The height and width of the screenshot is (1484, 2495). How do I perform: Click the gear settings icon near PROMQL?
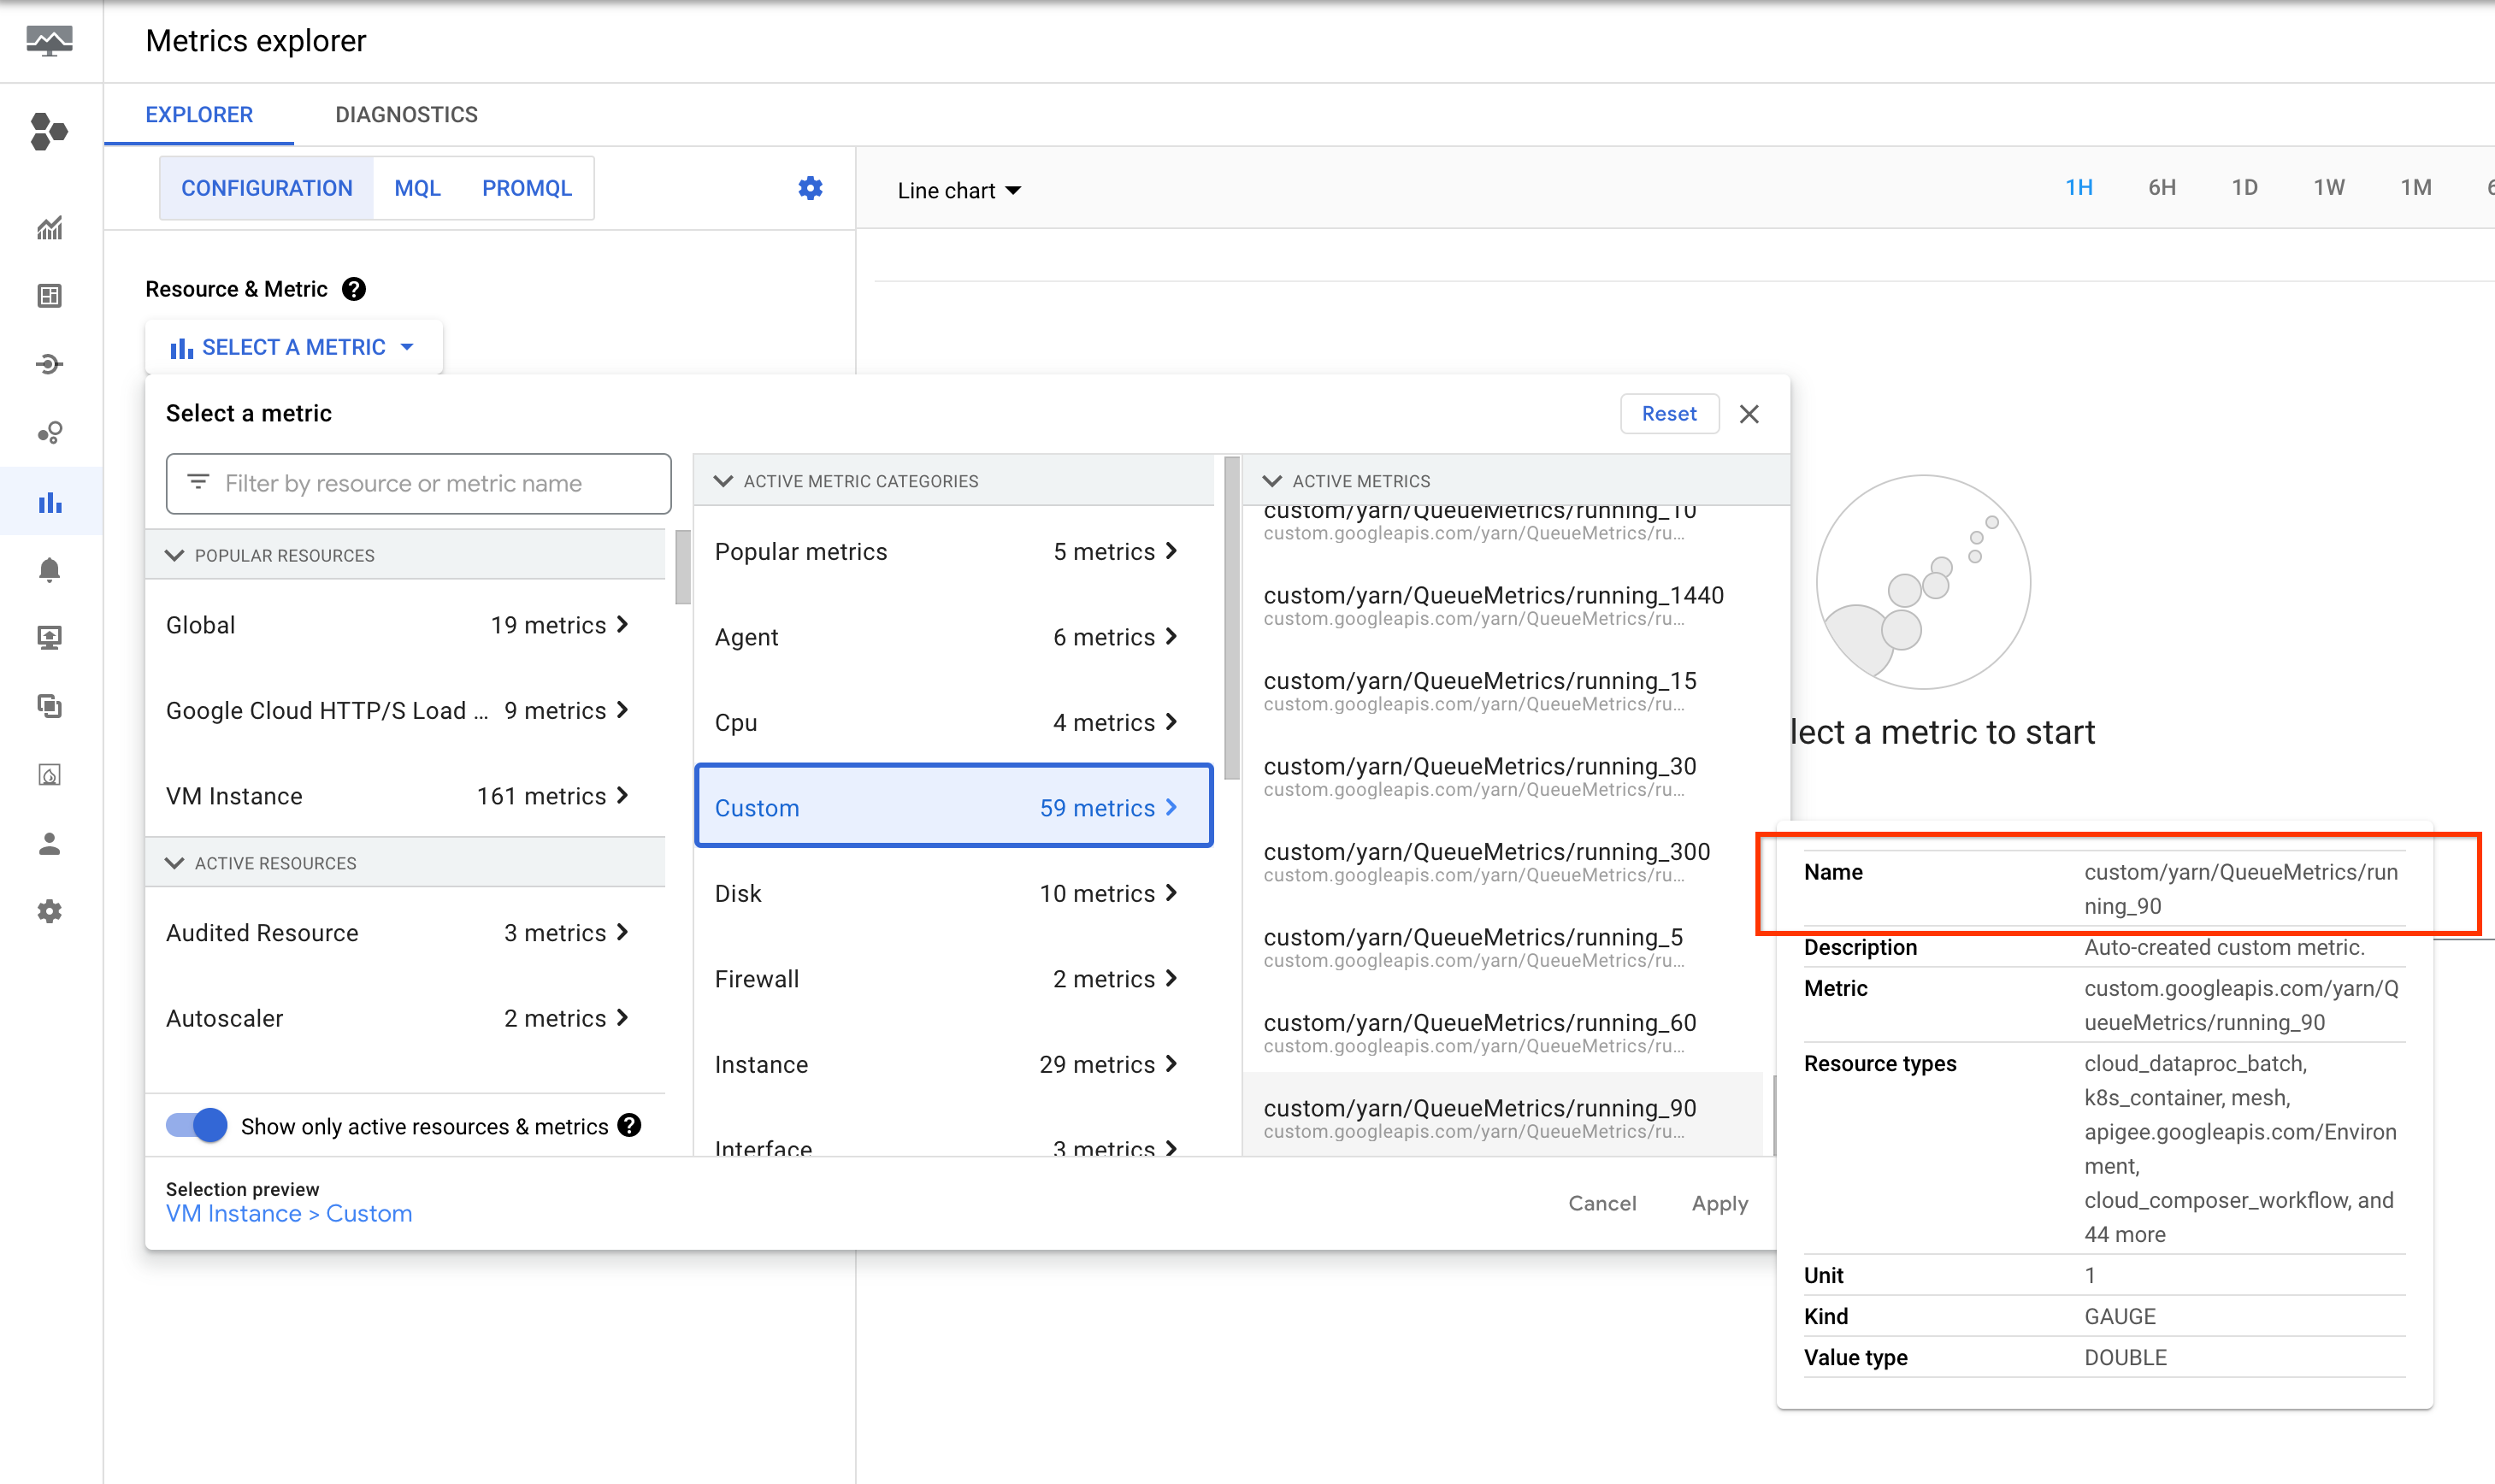point(810,188)
